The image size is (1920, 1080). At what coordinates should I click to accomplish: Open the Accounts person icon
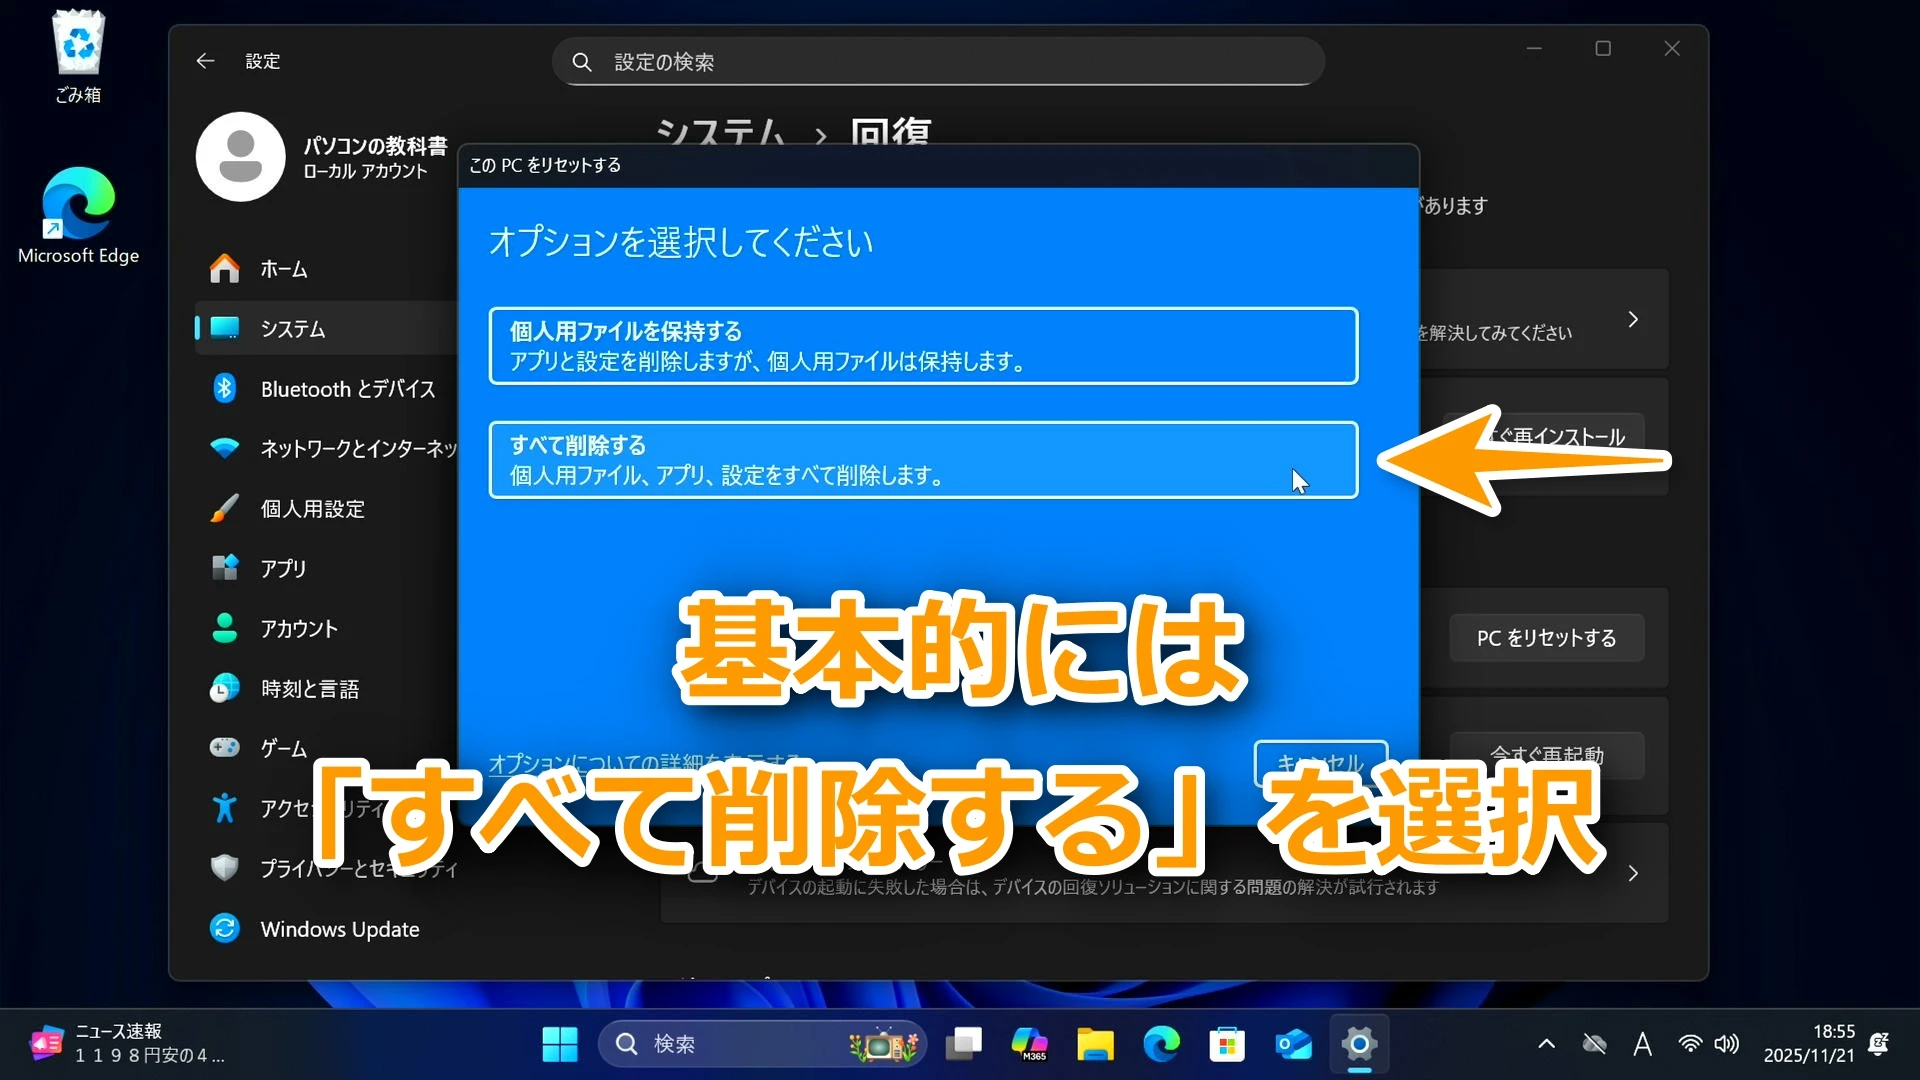pos(225,628)
